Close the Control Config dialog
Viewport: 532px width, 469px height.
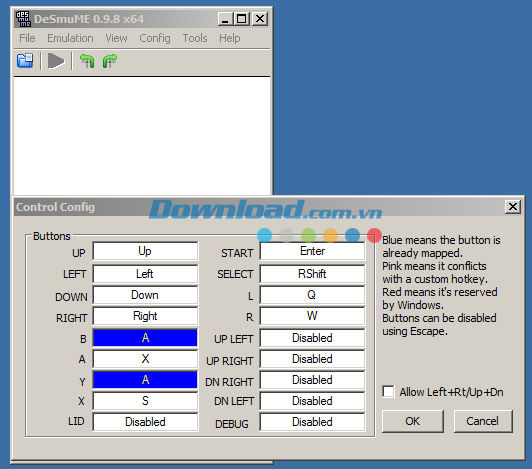[513, 206]
